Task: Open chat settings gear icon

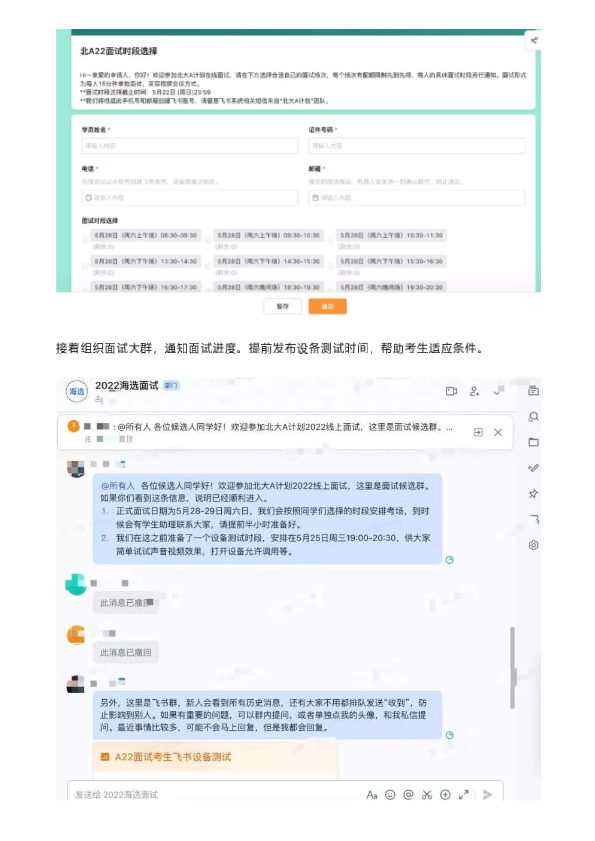Action: [533, 545]
